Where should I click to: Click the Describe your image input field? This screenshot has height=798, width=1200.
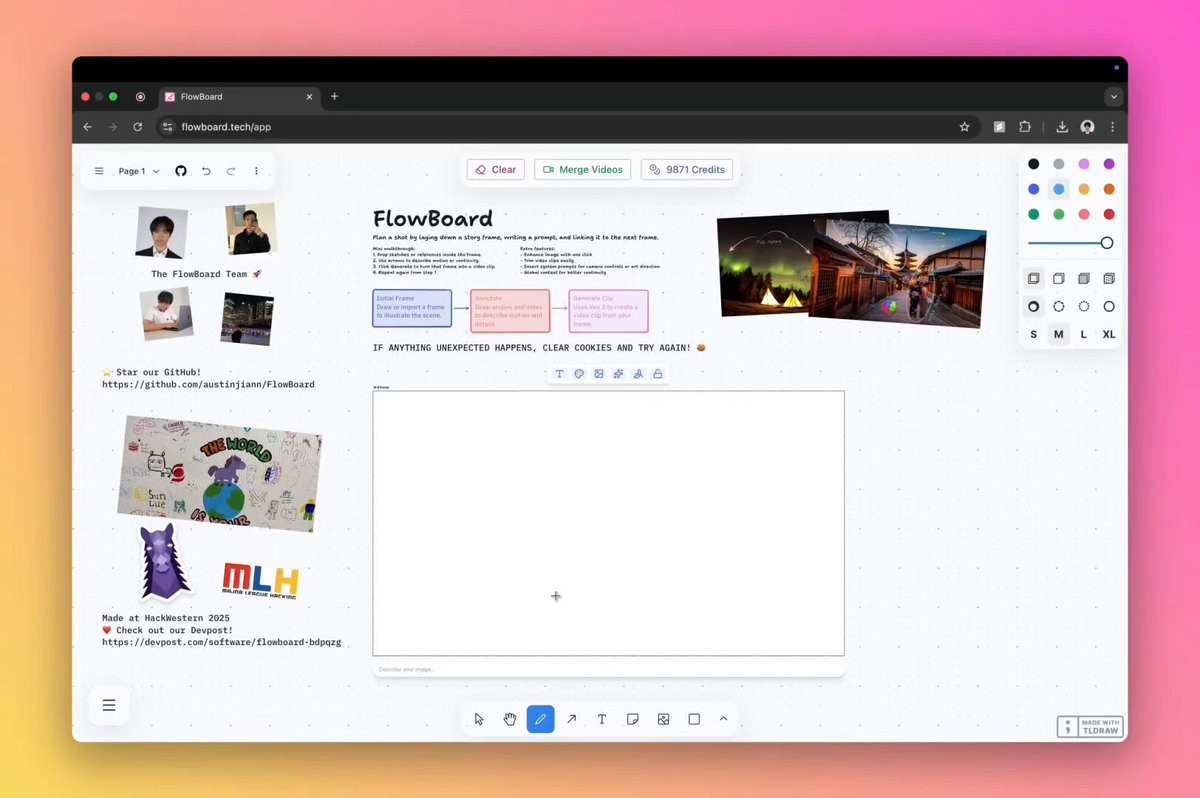608,669
